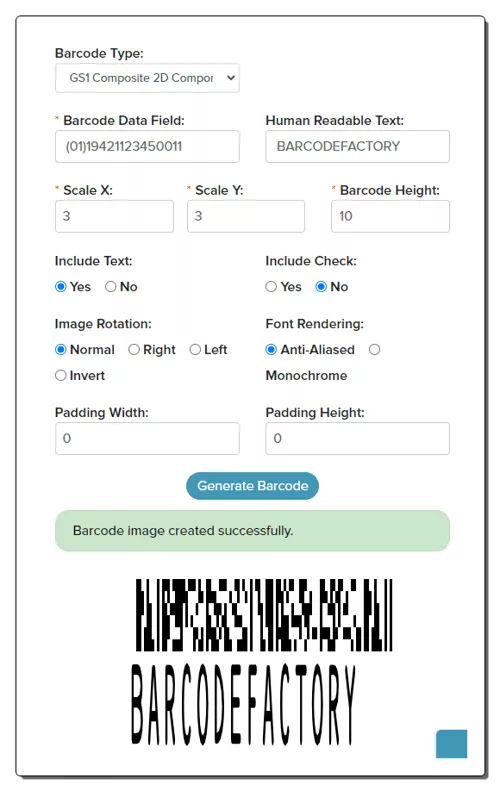This screenshot has width=500, height=791.
Task: Select Monochrome font rendering radio button
Action: (374, 350)
